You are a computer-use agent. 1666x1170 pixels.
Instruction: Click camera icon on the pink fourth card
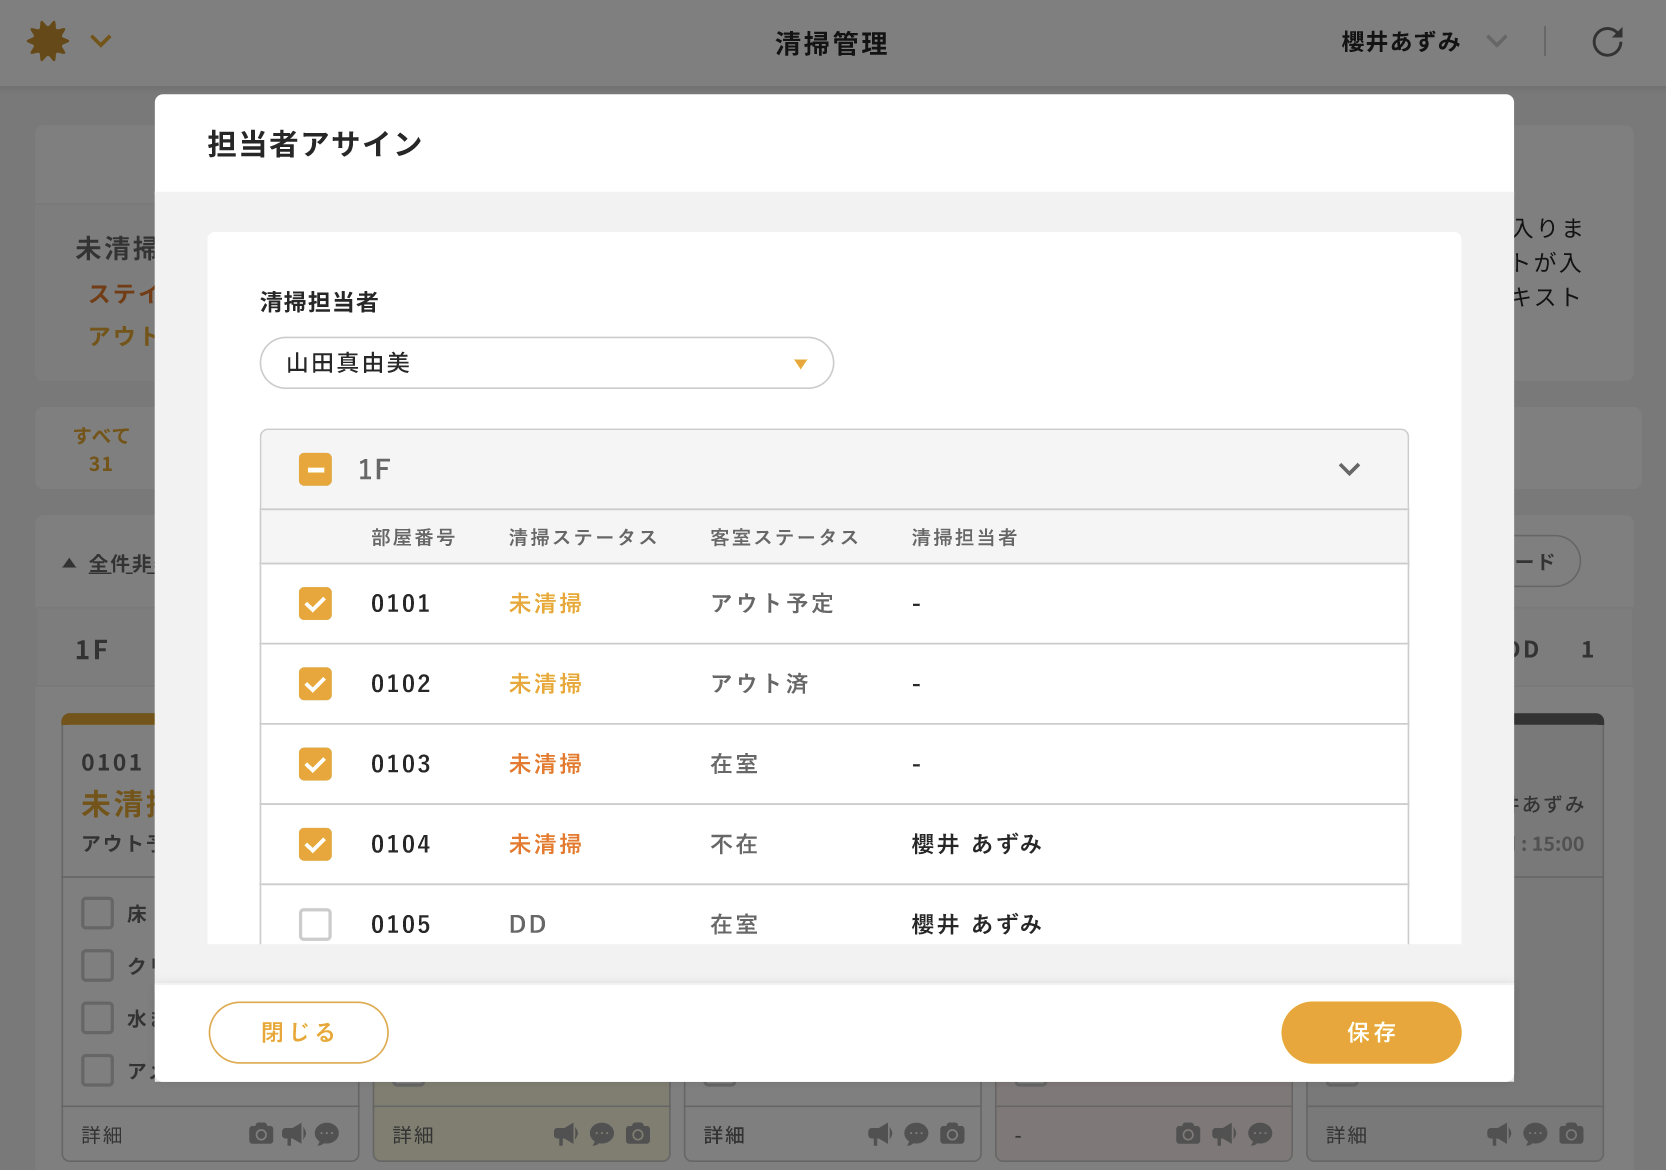[1188, 1133]
